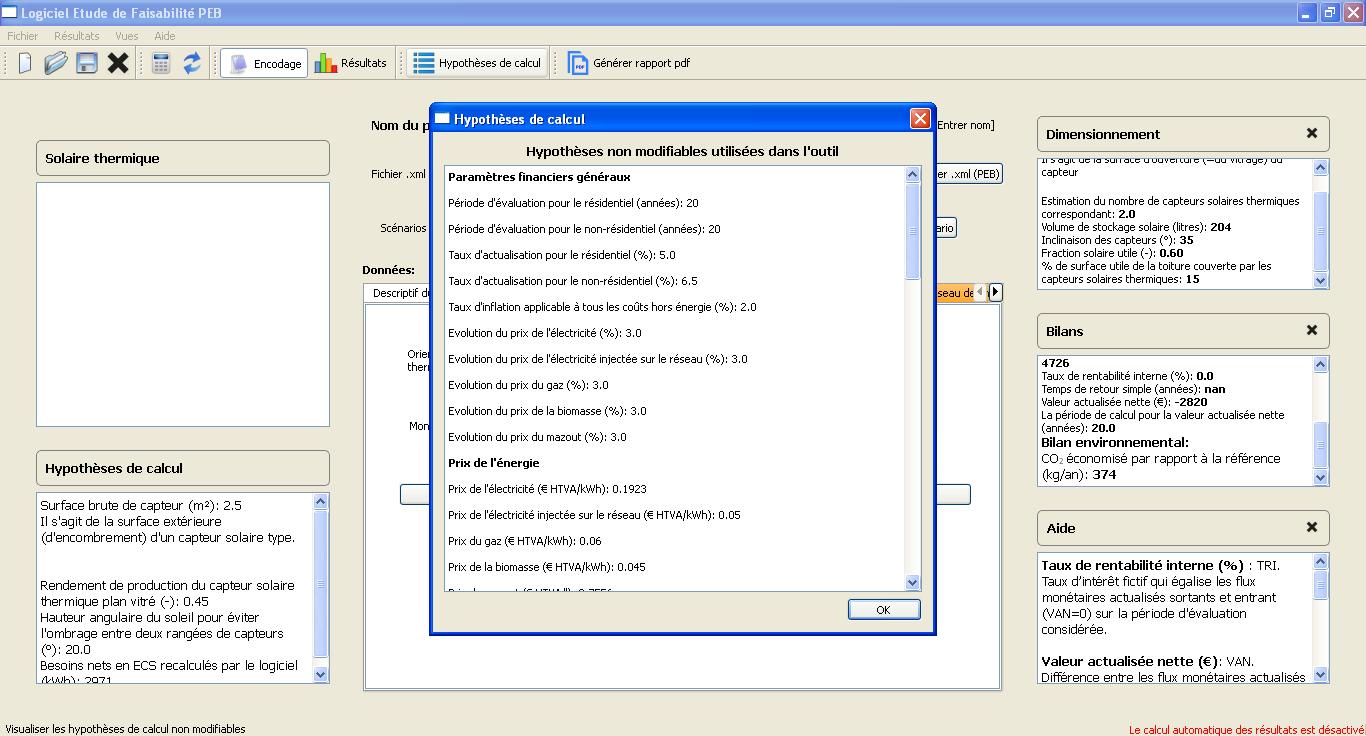
Task: Open the Aide menu in the menu bar
Action: click(x=165, y=36)
